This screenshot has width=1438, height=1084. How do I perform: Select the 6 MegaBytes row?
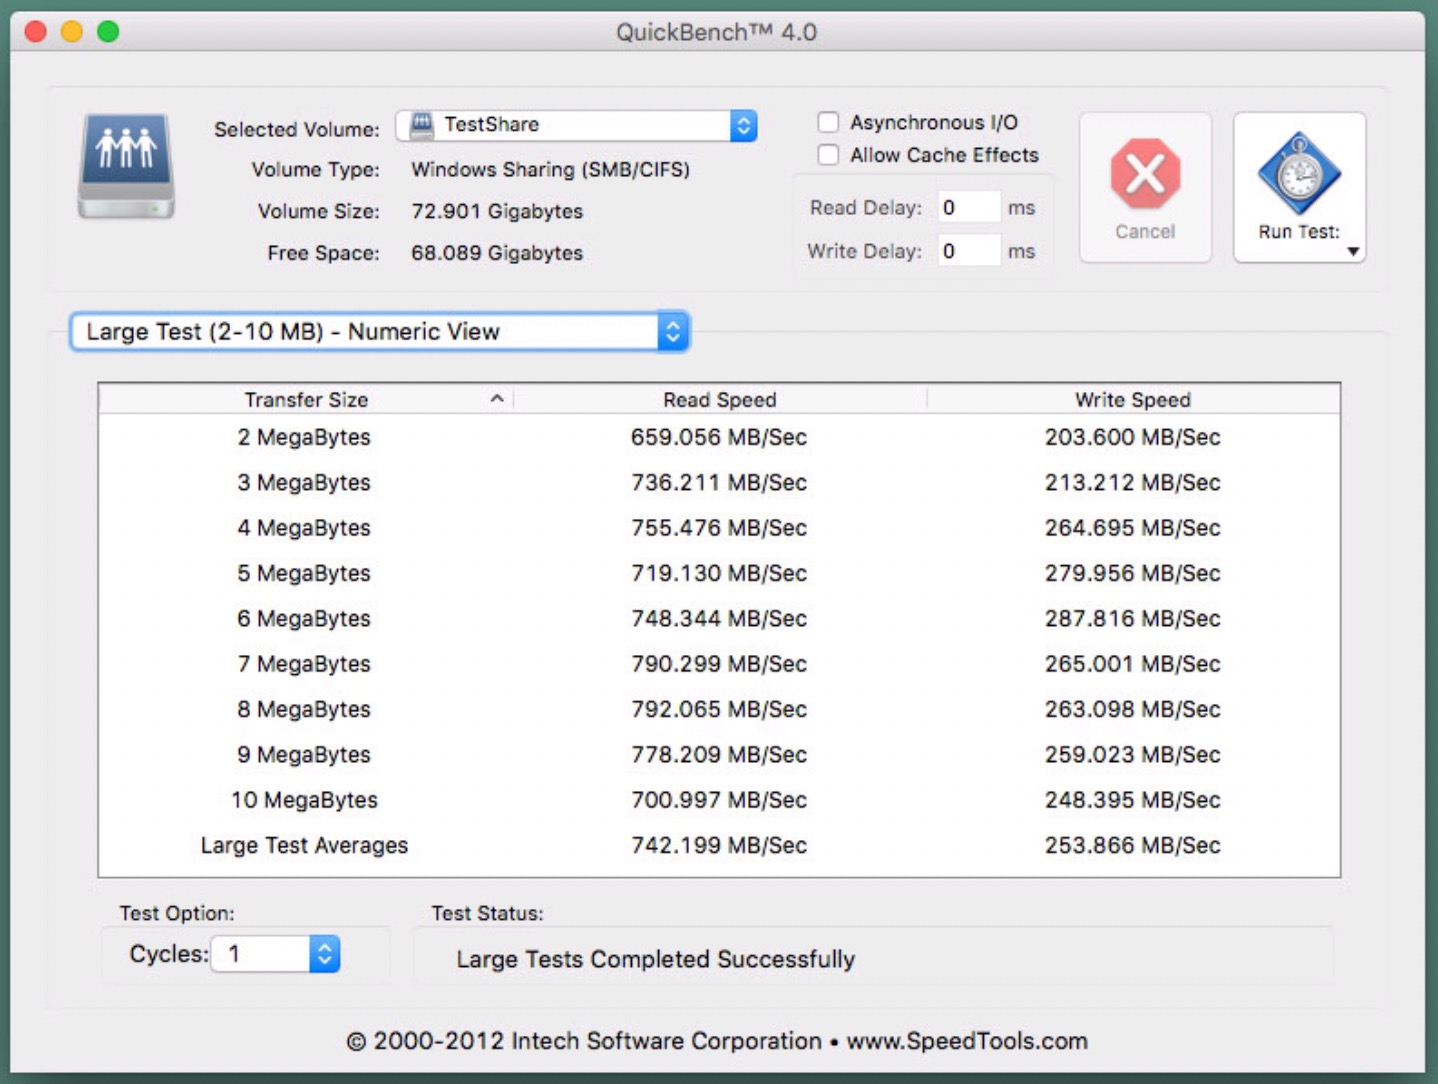(719, 618)
